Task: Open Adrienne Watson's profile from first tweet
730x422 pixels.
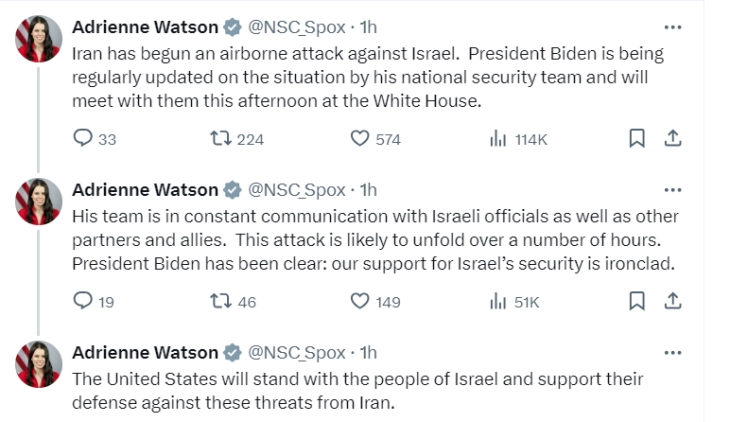Action: point(145,27)
